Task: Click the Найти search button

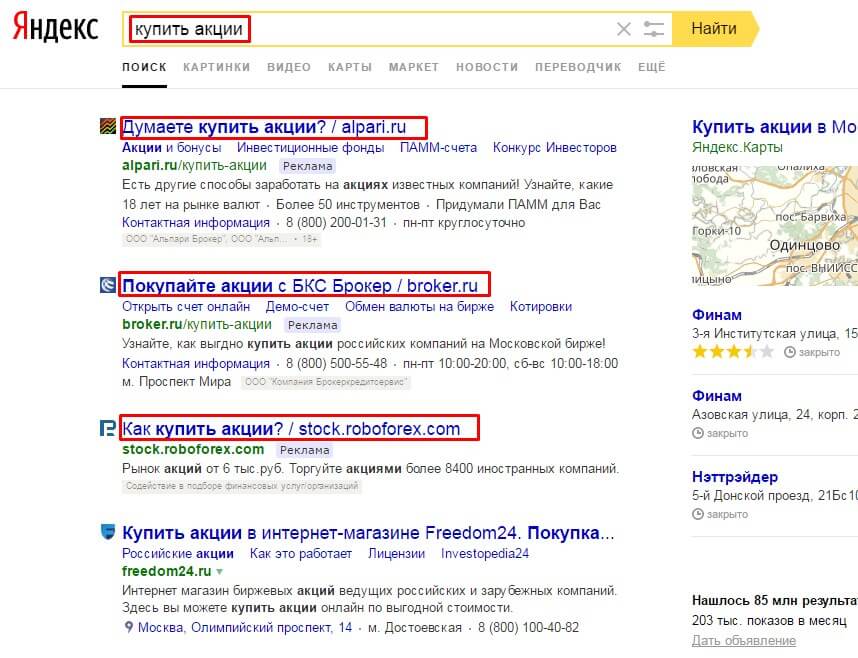Action: [x=714, y=28]
